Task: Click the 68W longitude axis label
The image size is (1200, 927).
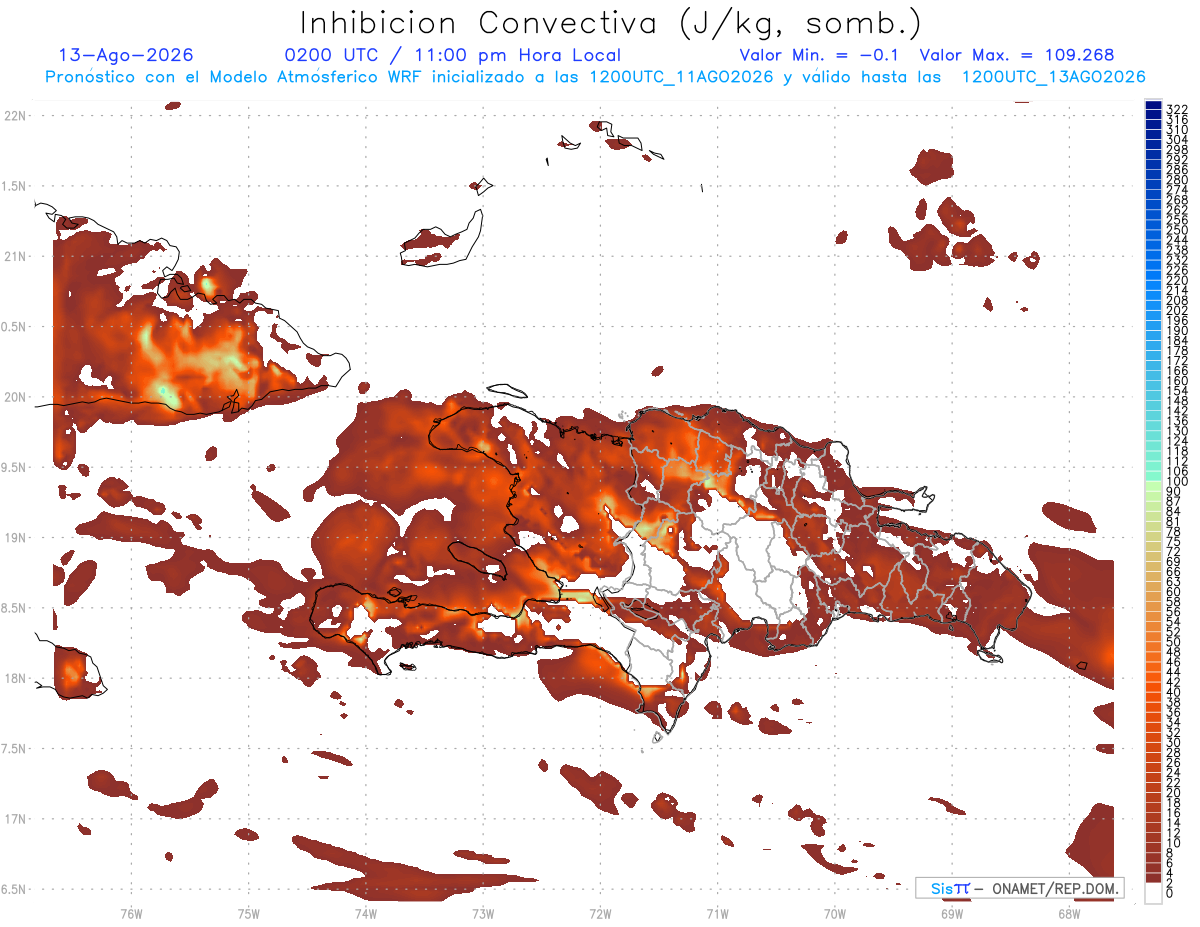Action: (1069, 913)
